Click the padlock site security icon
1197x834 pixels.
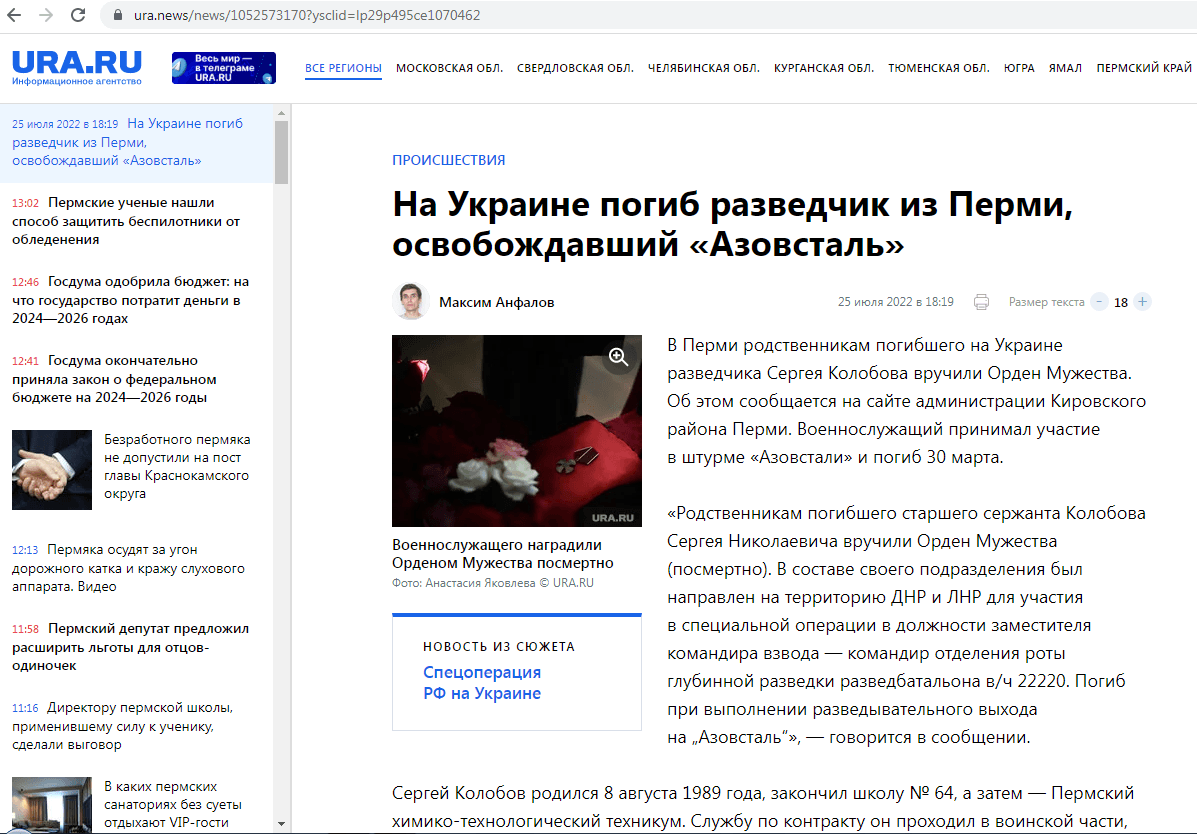118,15
